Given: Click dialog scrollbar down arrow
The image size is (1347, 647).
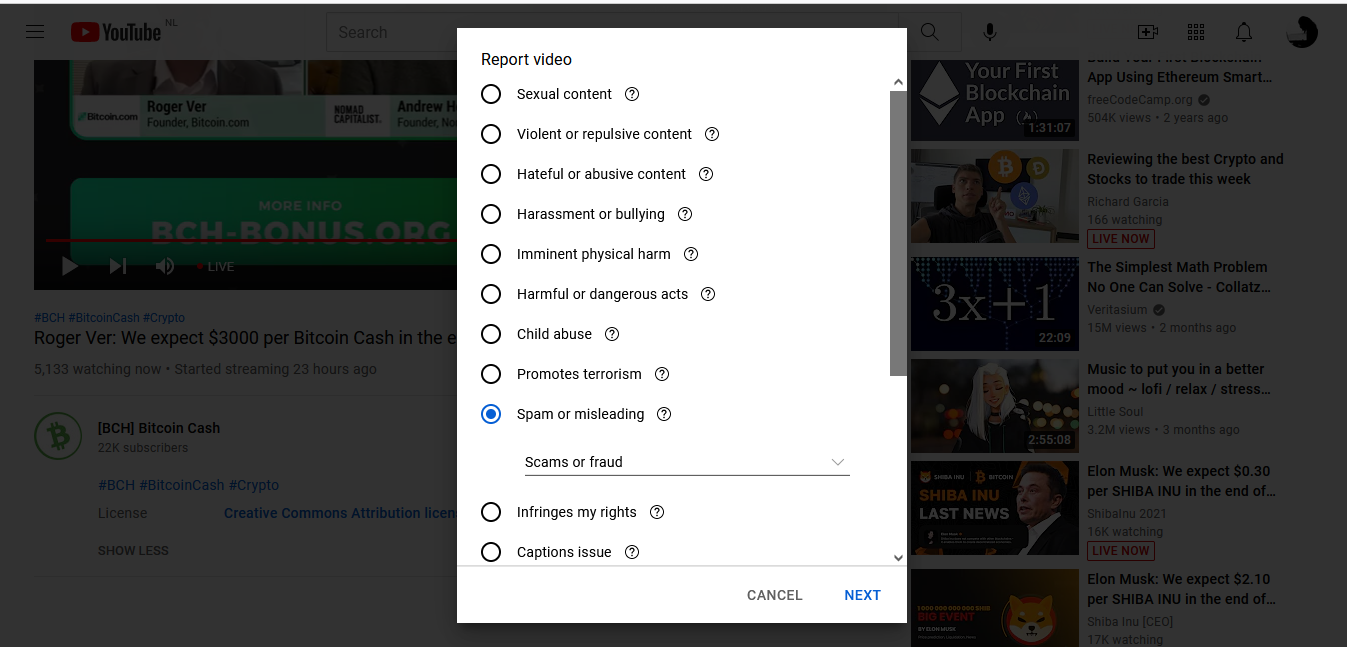Looking at the screenshot, I should point(898,558).
